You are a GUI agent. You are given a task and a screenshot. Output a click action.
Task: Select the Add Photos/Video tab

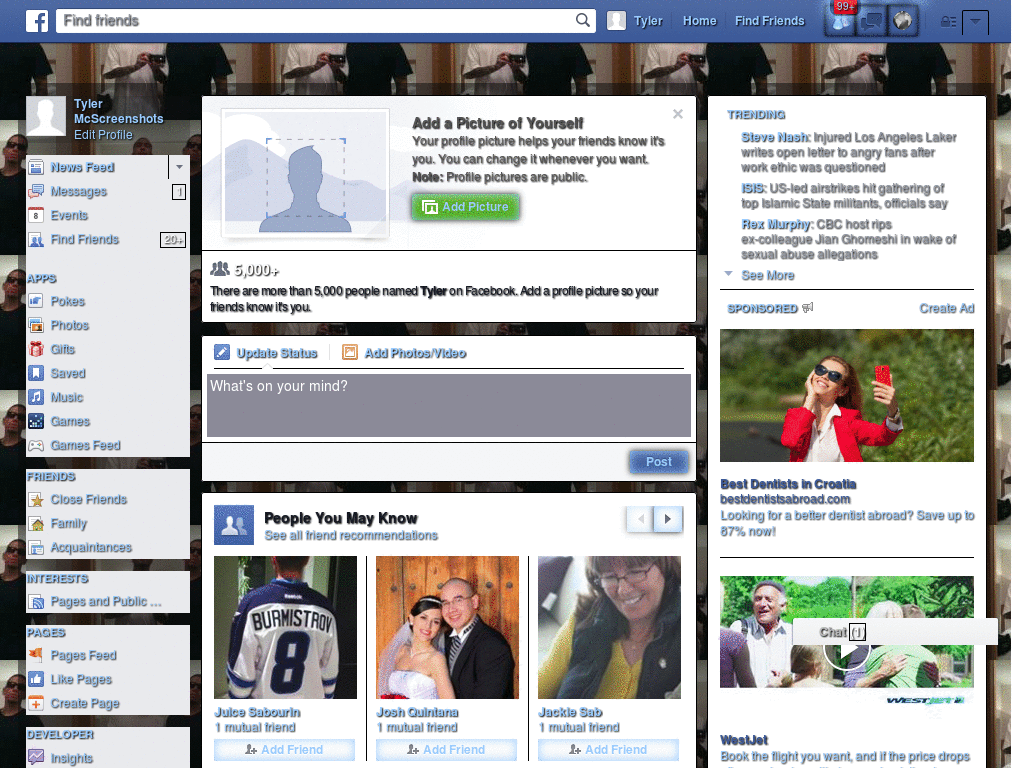(404, 353)
